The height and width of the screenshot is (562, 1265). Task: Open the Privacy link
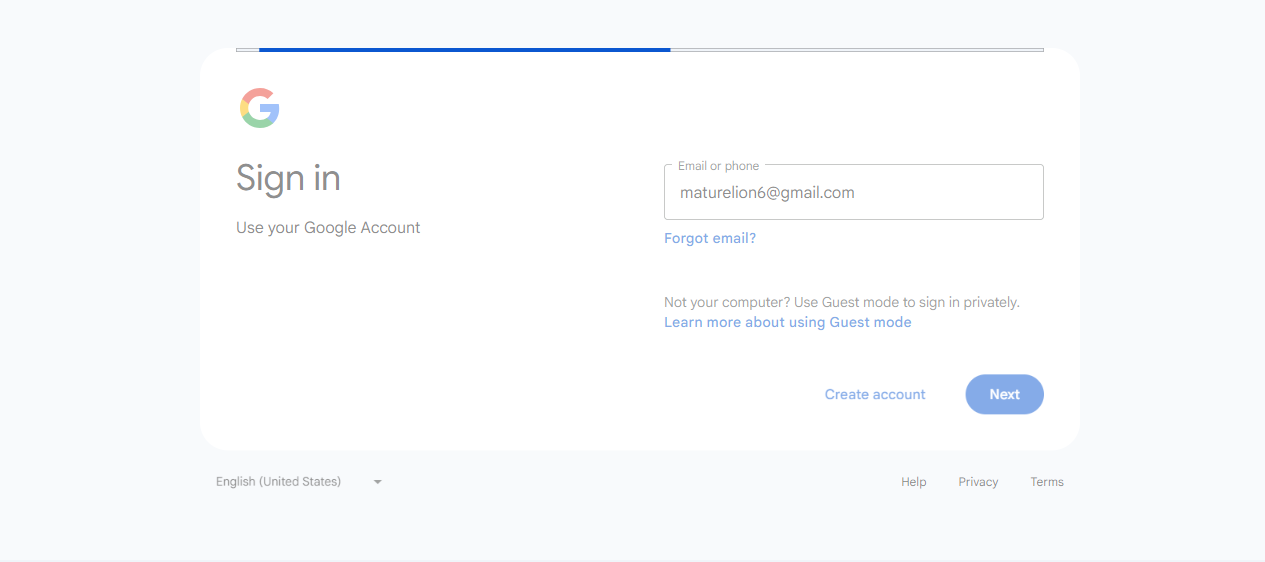click(978, 482)
